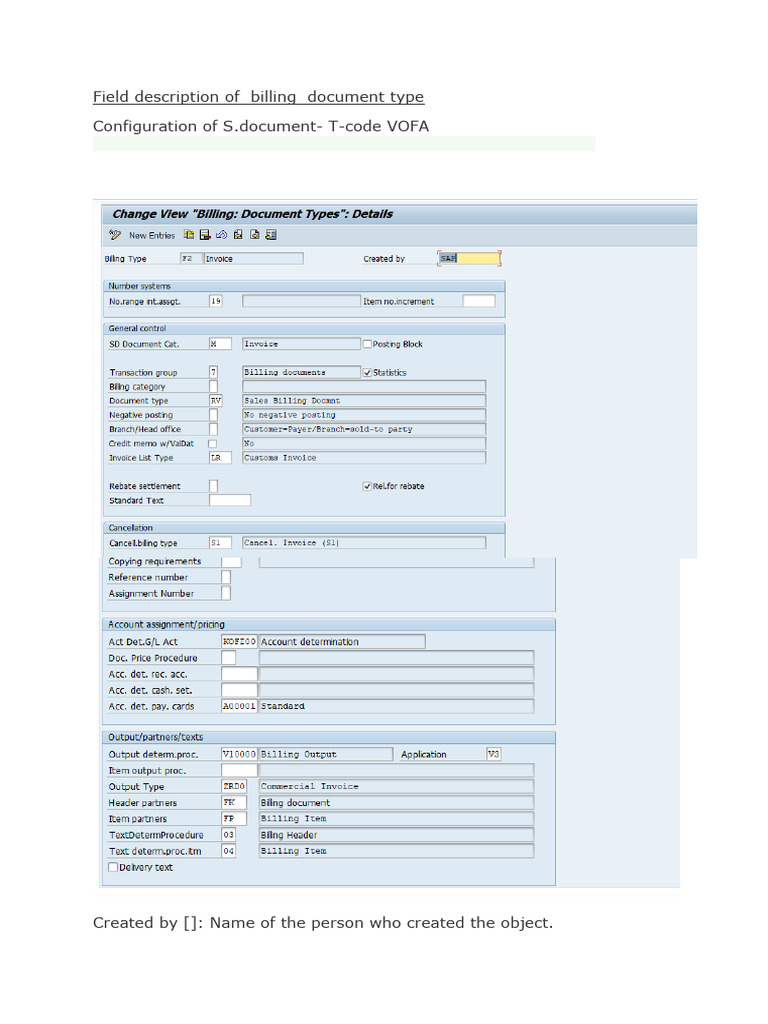Click the Standard Text input field
768x1024 pixels.
pos(230,500)
